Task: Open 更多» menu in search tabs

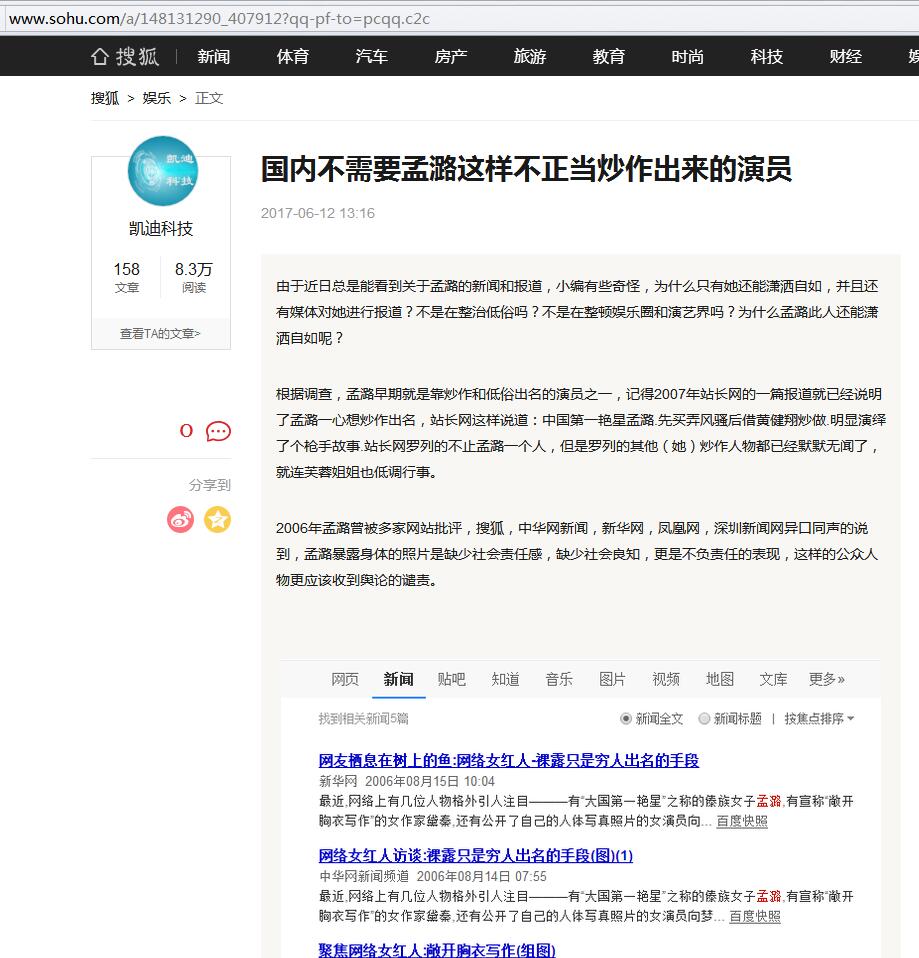Action: 827,679
